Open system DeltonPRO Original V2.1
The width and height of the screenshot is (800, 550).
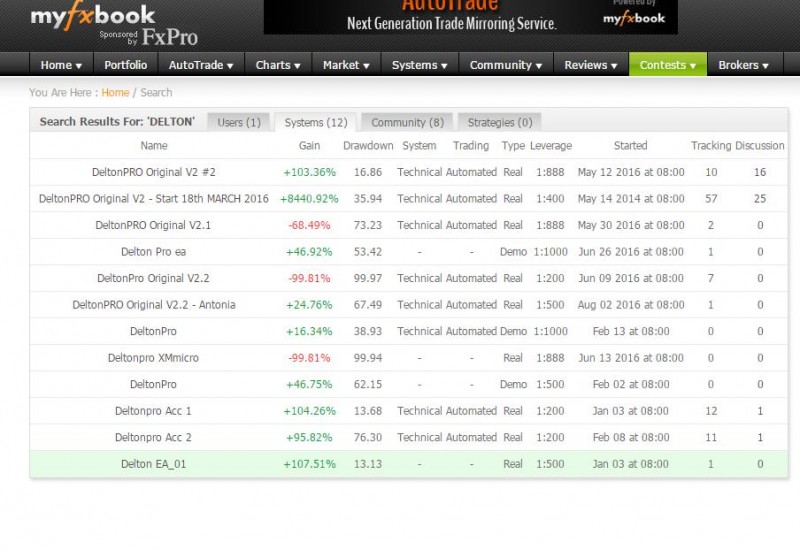[x=153, y=225]
